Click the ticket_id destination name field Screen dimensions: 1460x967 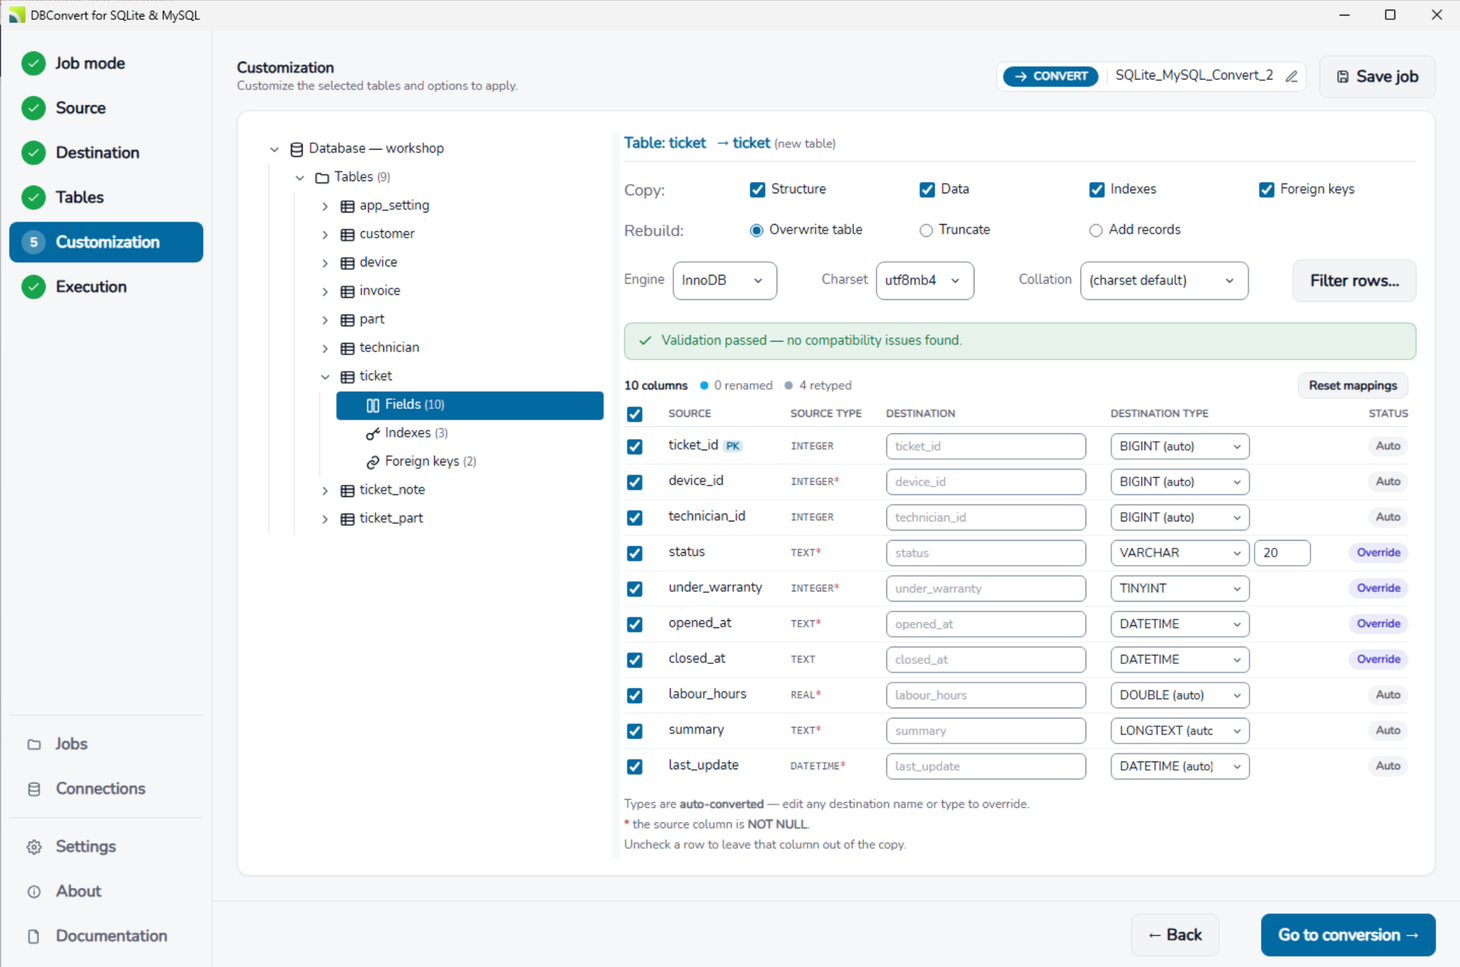[986, 447]
